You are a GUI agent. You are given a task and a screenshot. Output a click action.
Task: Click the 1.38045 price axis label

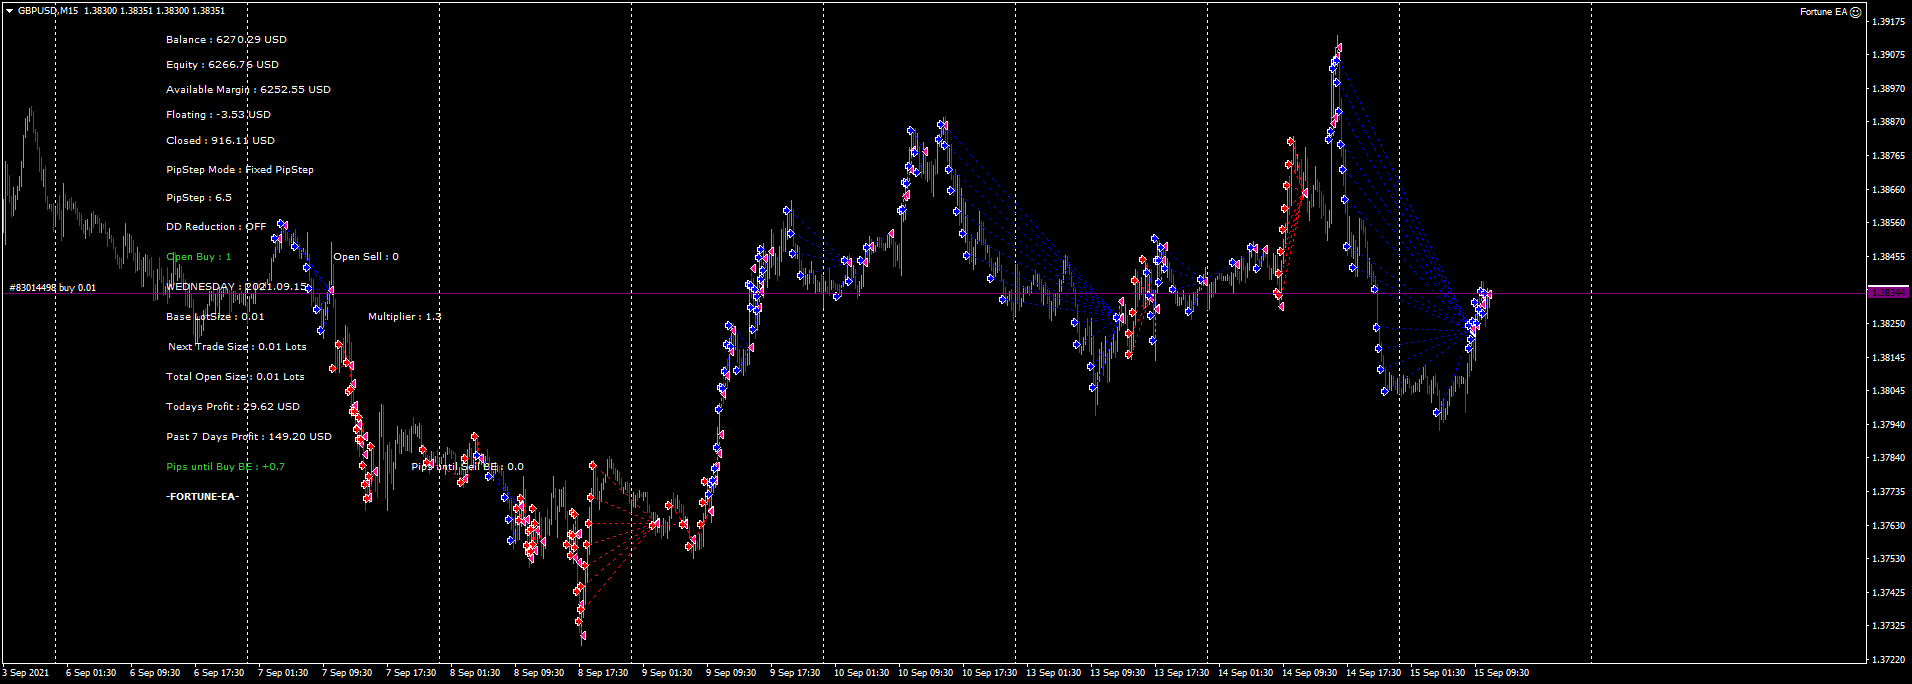(x=1888, y=391)
